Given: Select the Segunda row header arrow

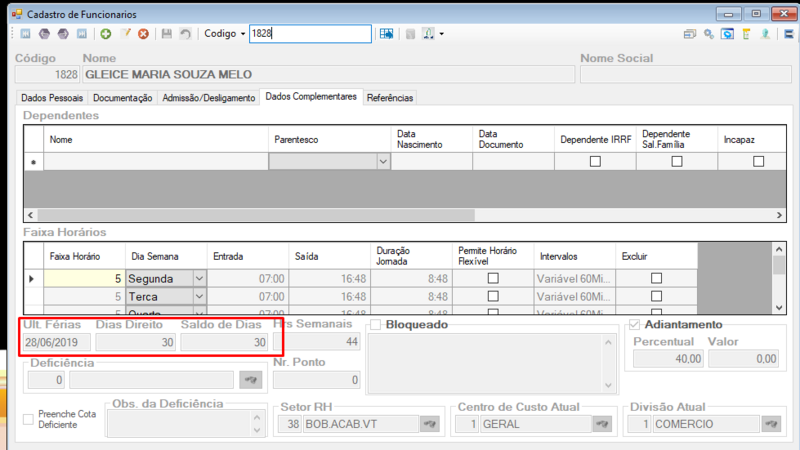Looking at the screenshot, I should pyautogui.click(x=33, y=279).
